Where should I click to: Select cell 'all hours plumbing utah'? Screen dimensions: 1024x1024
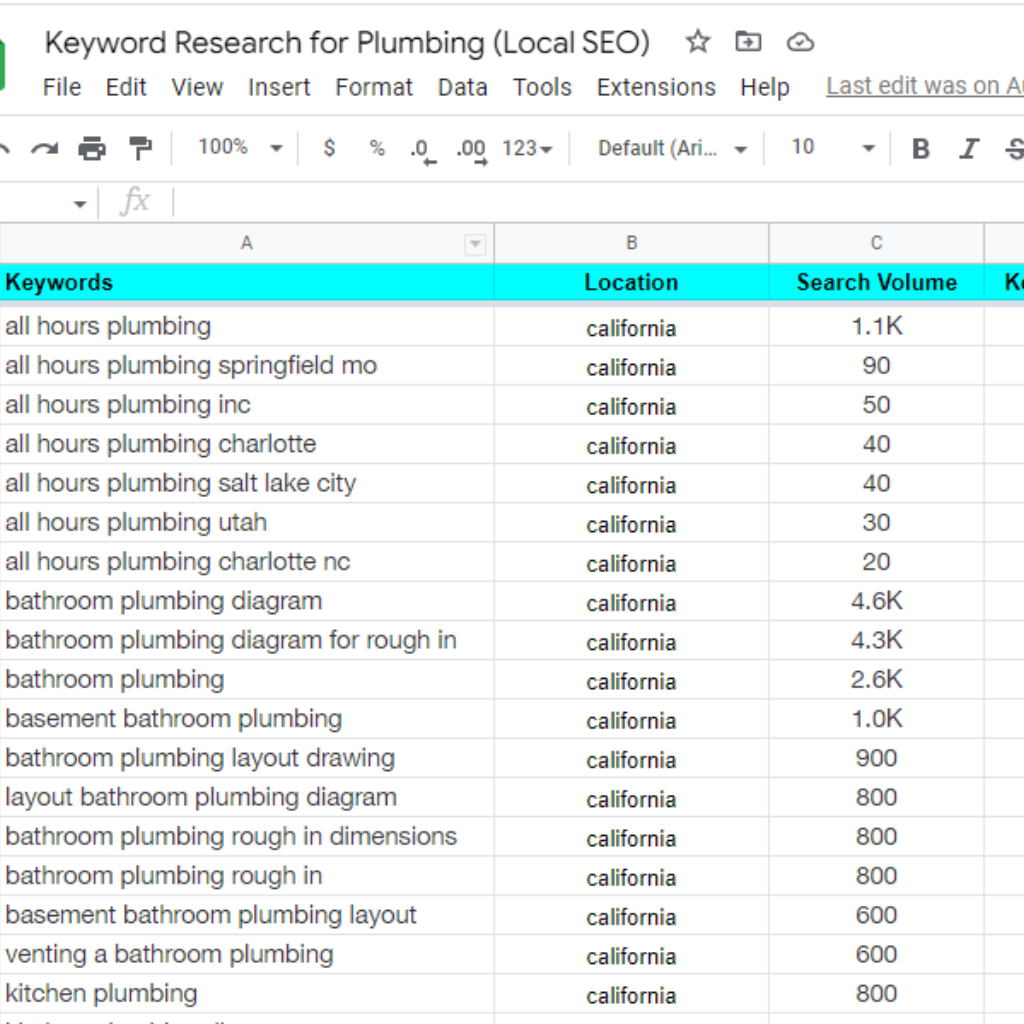tap(247, 522)
